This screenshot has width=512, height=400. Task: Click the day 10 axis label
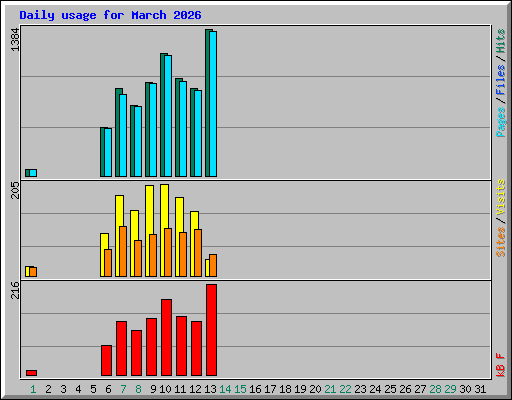pyautogui.click(x=165, y=389)
